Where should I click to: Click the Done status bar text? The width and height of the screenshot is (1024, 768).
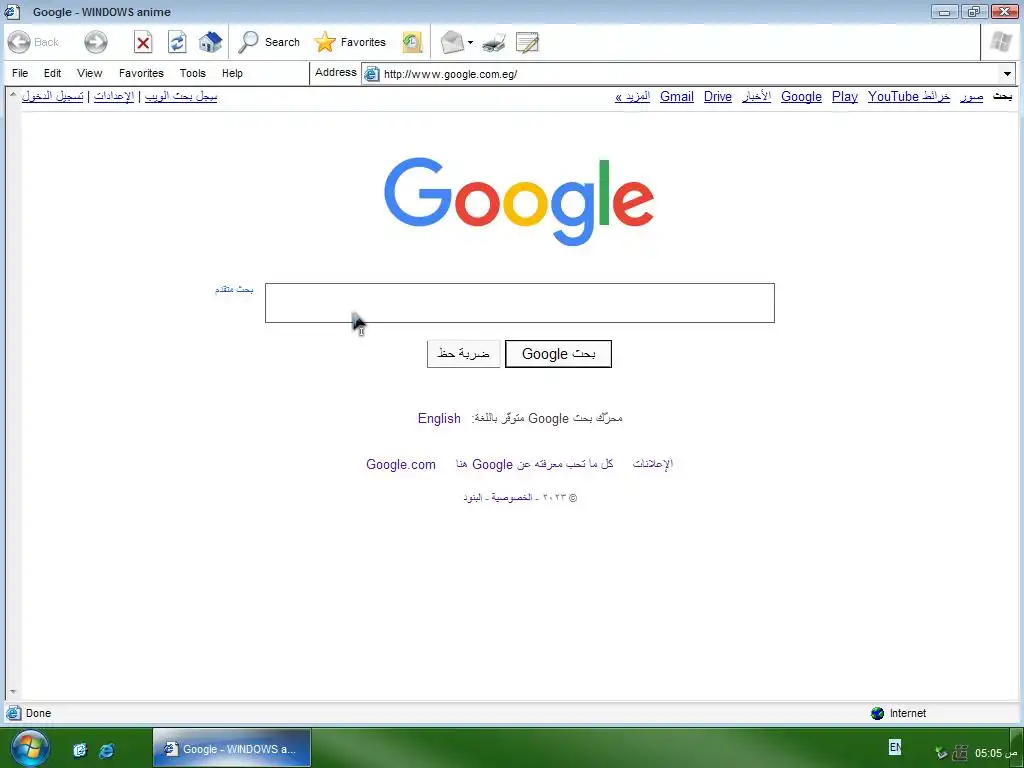click(x=39, y=713)
